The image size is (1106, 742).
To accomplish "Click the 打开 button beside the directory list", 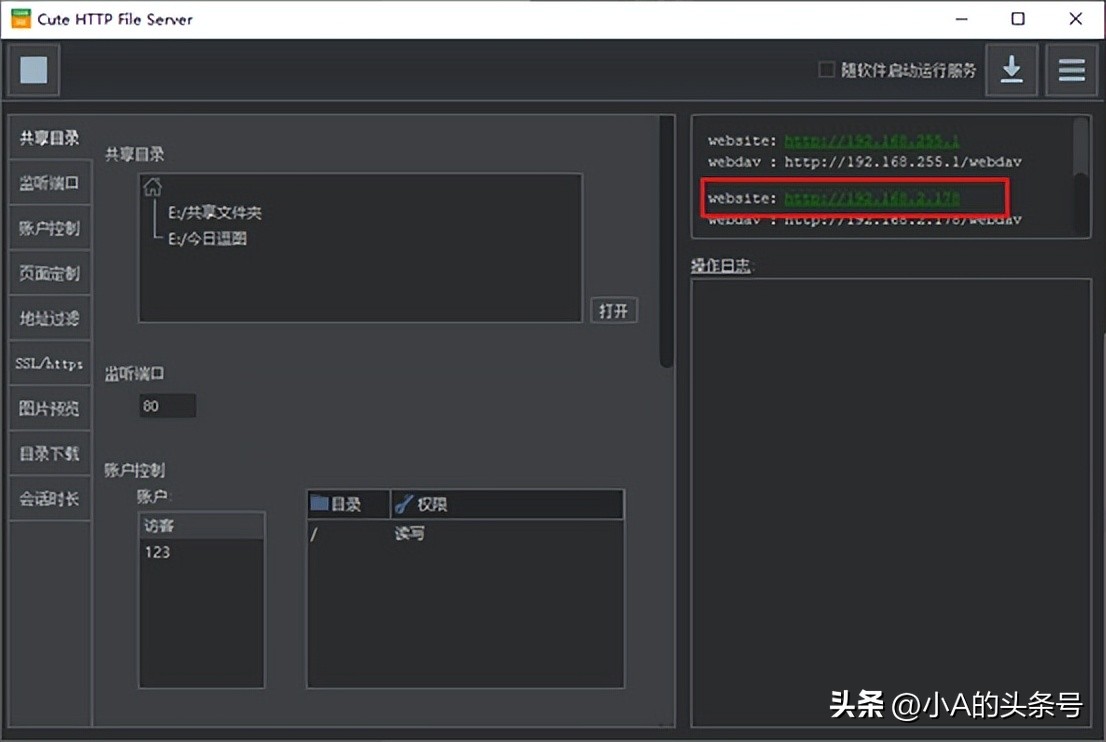I will click(x=614, y=310).
